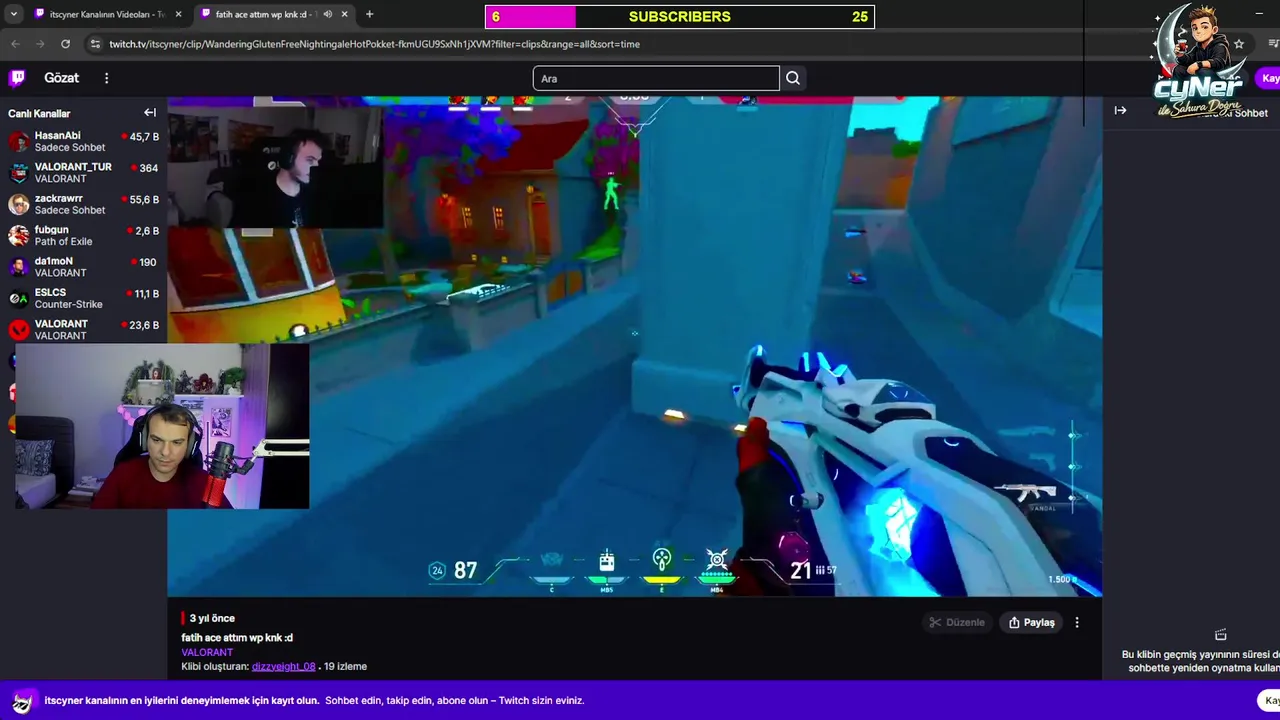
Task: Open clip creator dizzysight_08 profile
Action: [x=284, y=666]
